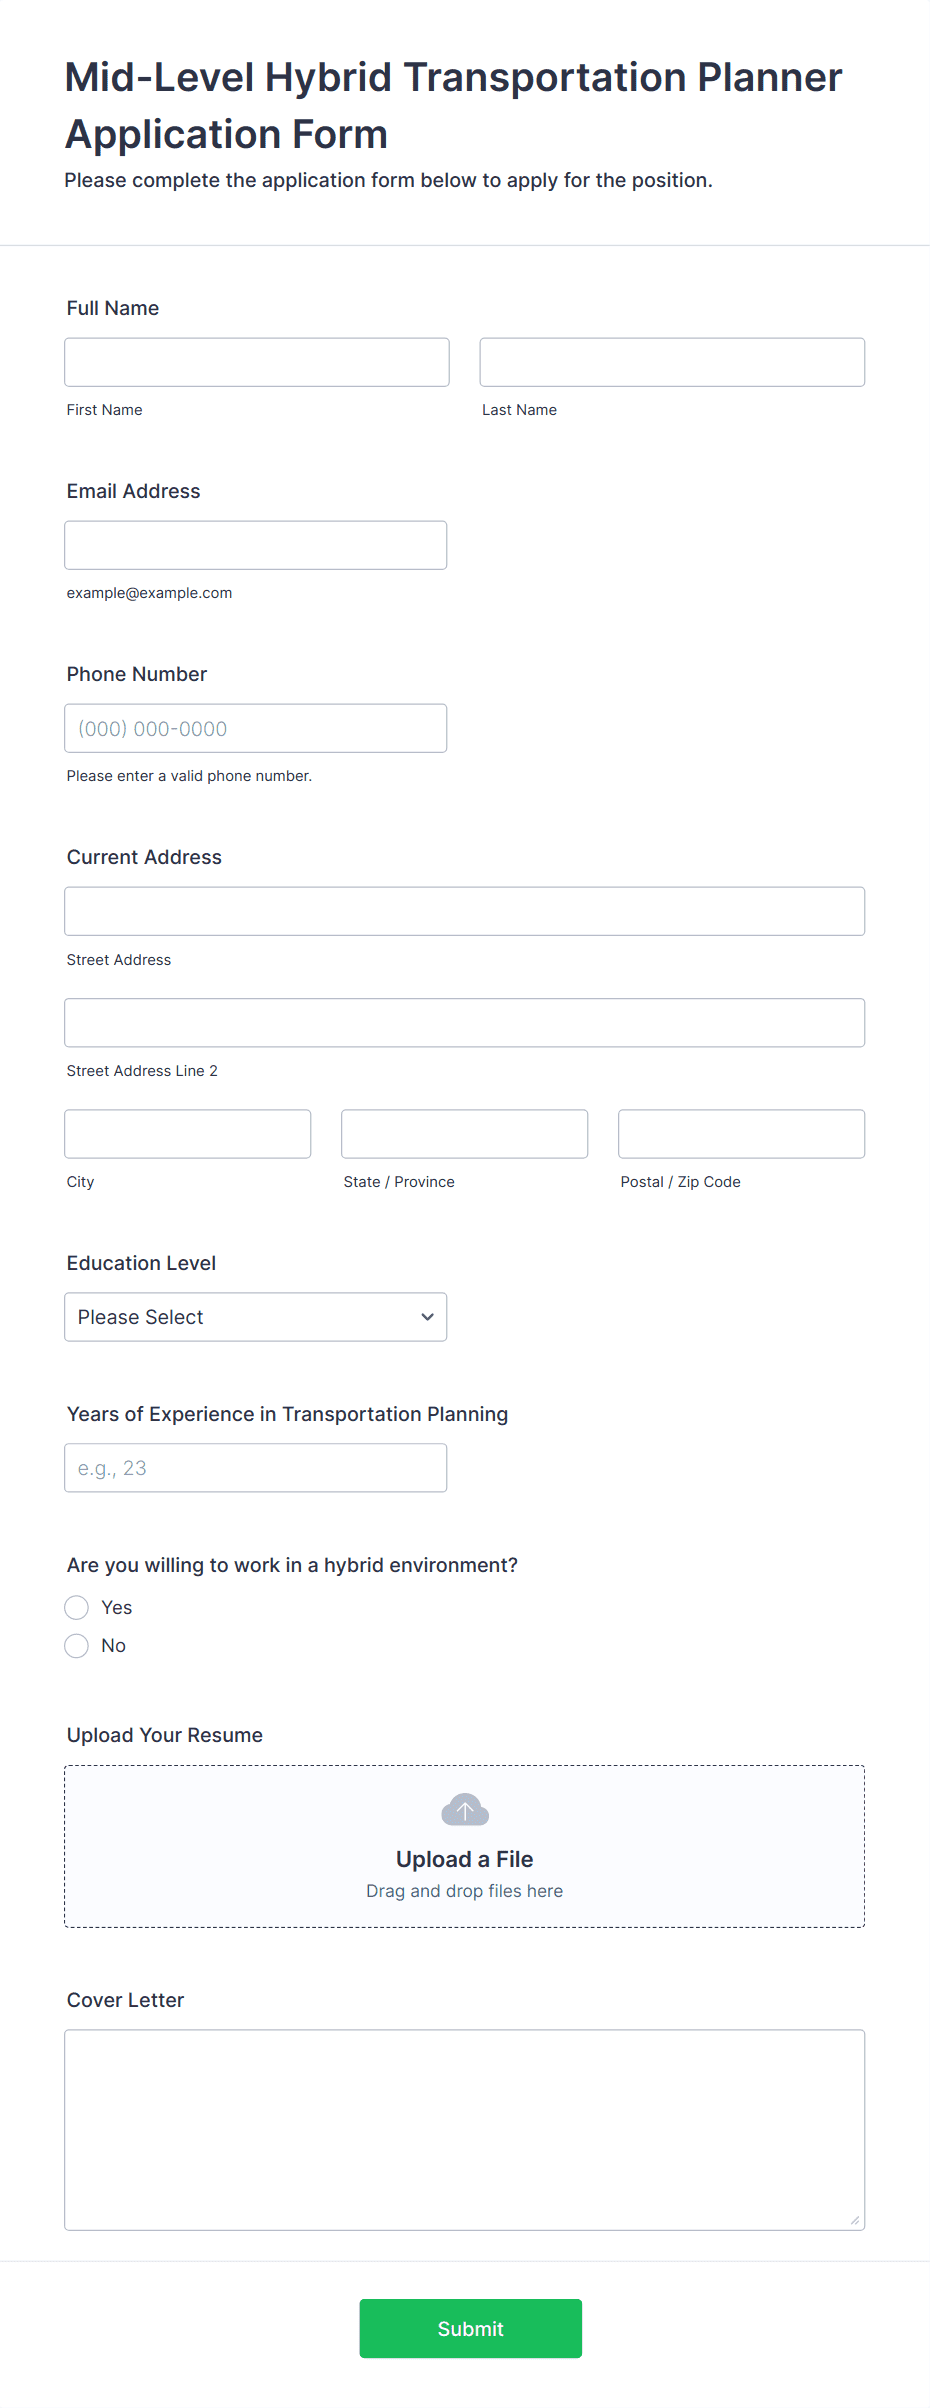The width and height of the screenshot is (930, 2408).
Task: Select the No radio button
Action: coord(77,1645)
